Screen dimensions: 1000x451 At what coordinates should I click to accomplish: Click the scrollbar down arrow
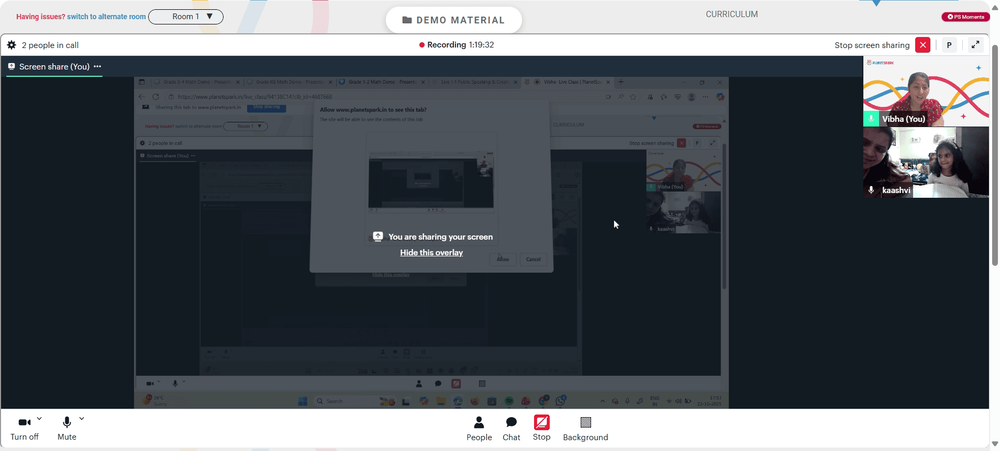pyautogui.click(x=995, y=445)
